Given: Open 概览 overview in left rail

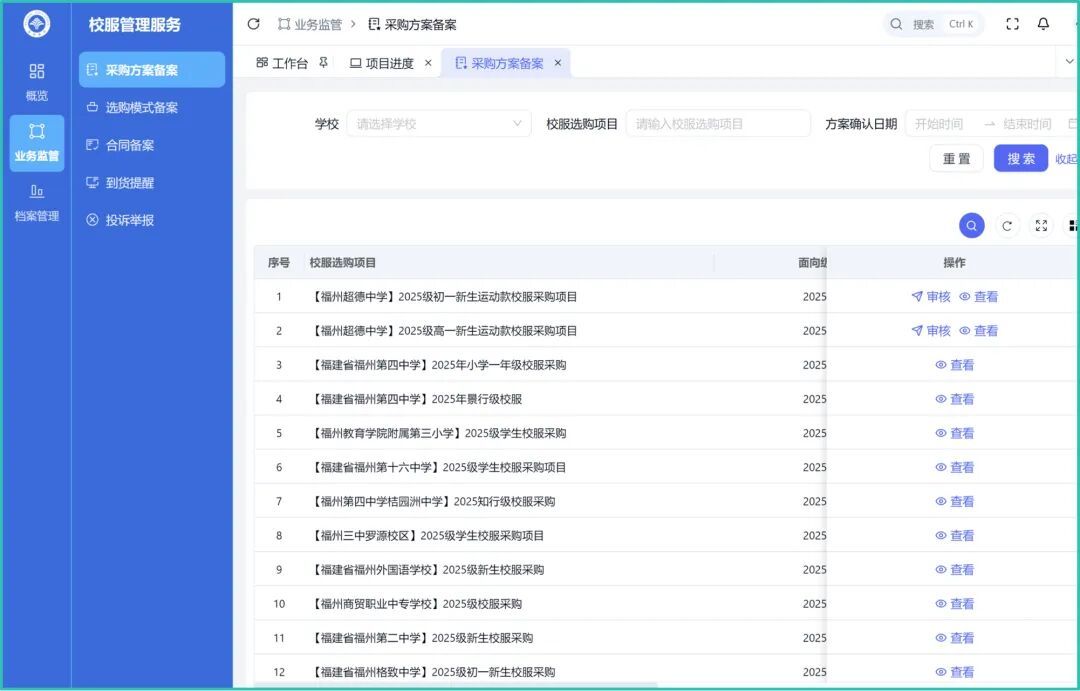Looking at the screenshot, I should [x=37, y=82].
